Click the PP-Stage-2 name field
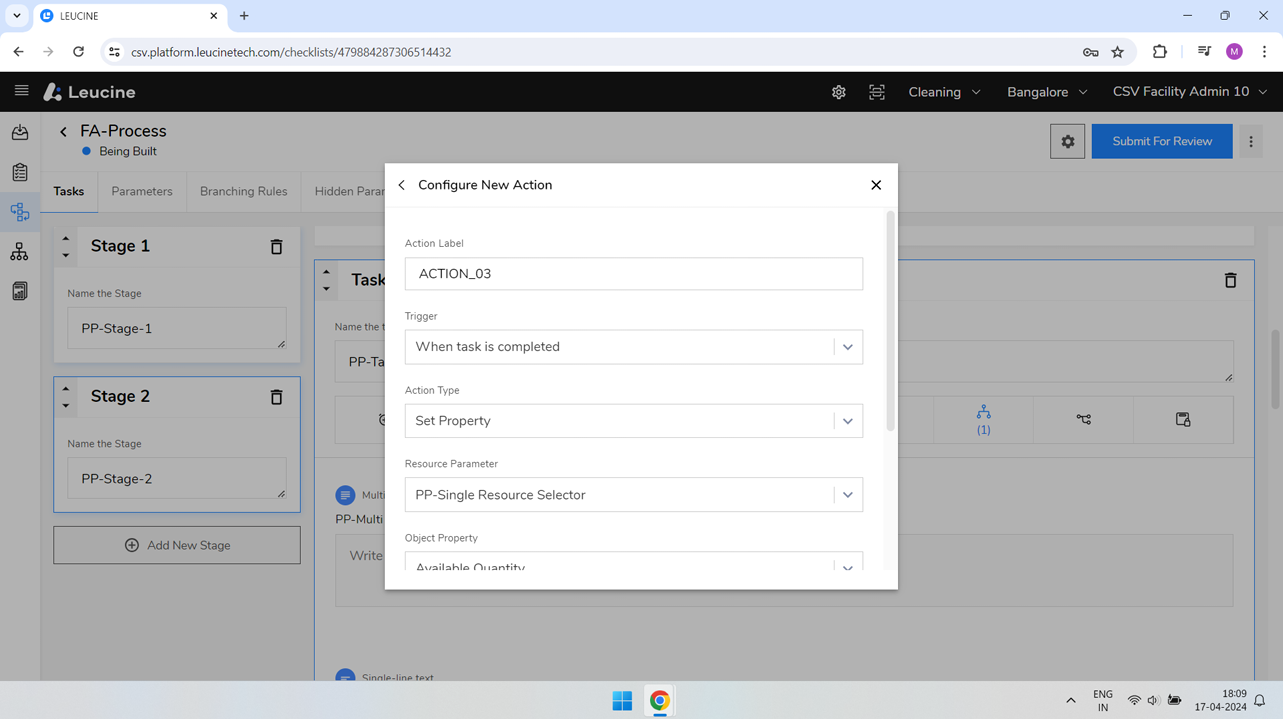This screenshot has height=719, width=1285. [177, 478]
